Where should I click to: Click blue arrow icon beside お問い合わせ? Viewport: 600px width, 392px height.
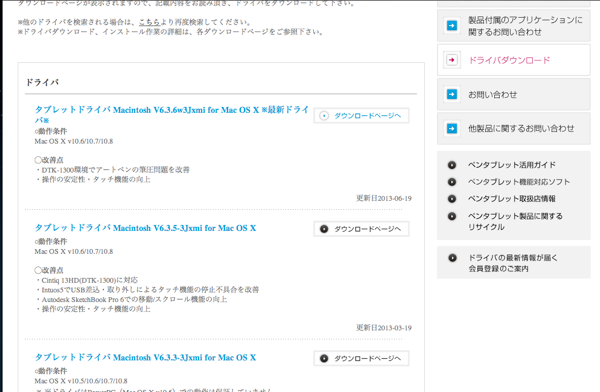tap(452, 94)
